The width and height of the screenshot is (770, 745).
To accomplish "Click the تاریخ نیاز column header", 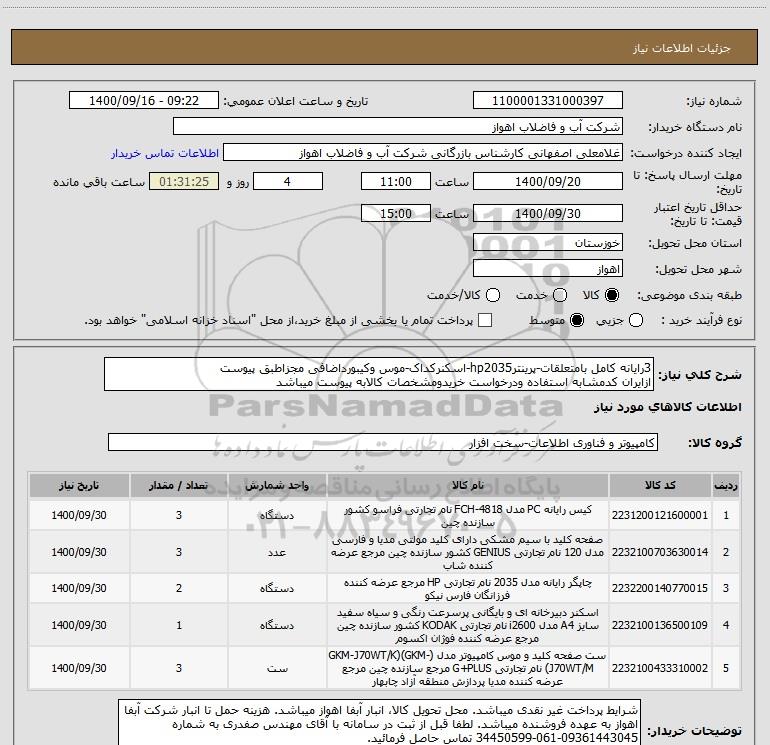I will (79, 485).
